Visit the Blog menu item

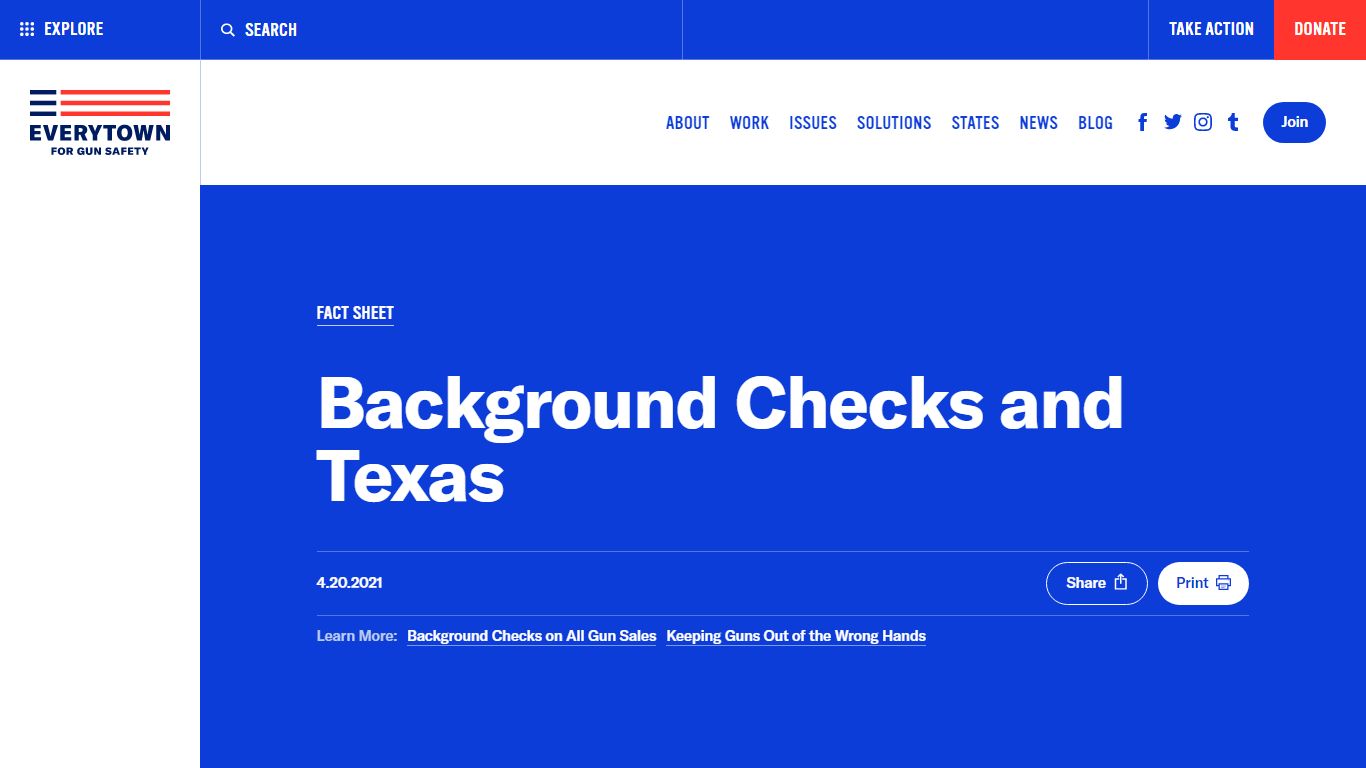(x=1095, y=123)
